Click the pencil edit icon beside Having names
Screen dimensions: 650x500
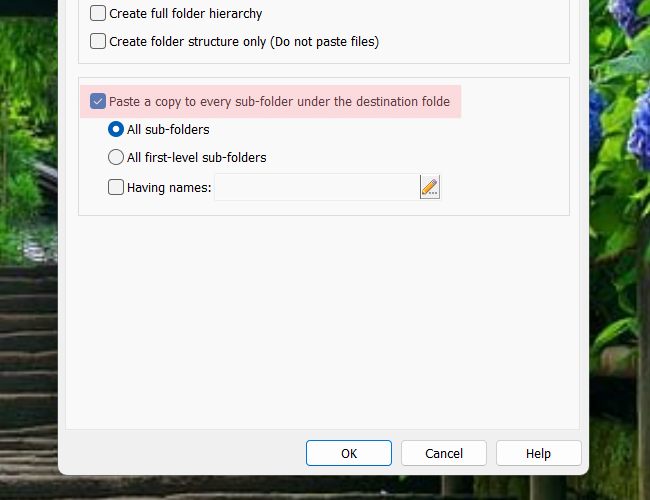point(430,187)
